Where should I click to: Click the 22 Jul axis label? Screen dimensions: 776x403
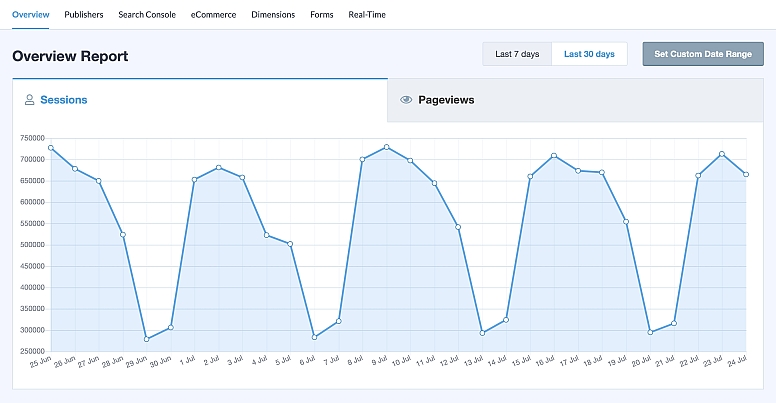[x=689, y=362]
